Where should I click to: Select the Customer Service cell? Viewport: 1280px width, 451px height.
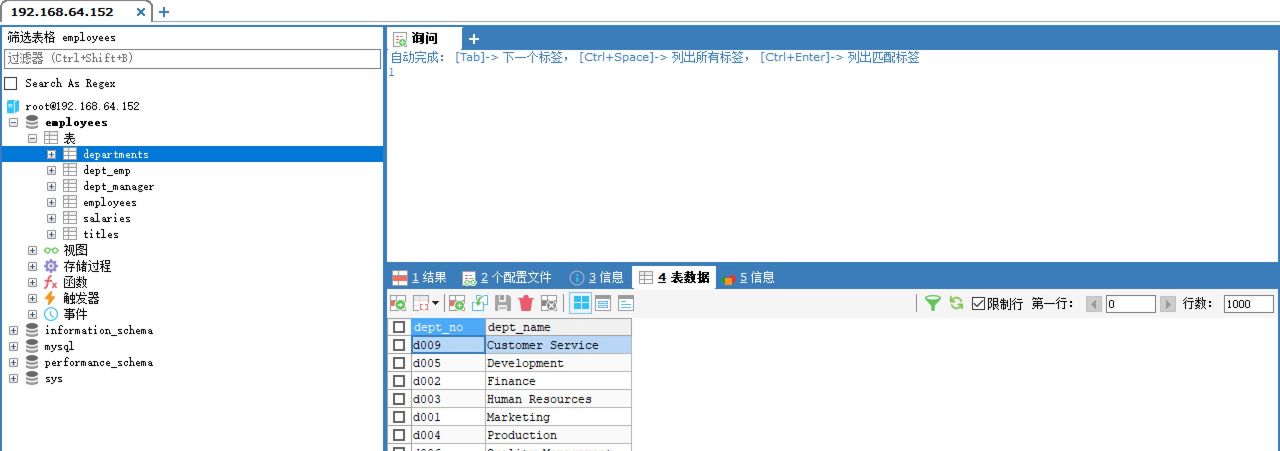(558, 345)
